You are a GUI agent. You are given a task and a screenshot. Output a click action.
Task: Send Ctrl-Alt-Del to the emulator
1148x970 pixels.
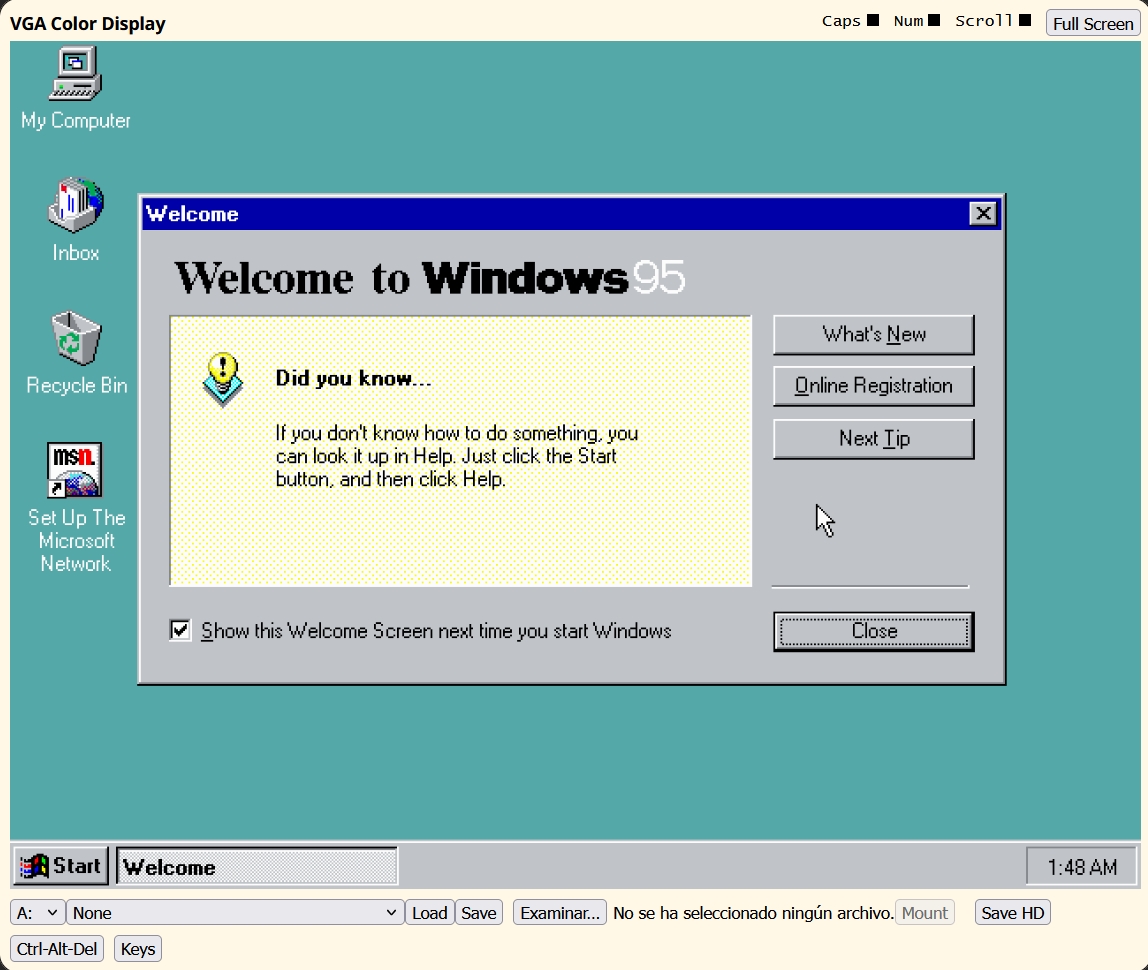coord(58,949)
